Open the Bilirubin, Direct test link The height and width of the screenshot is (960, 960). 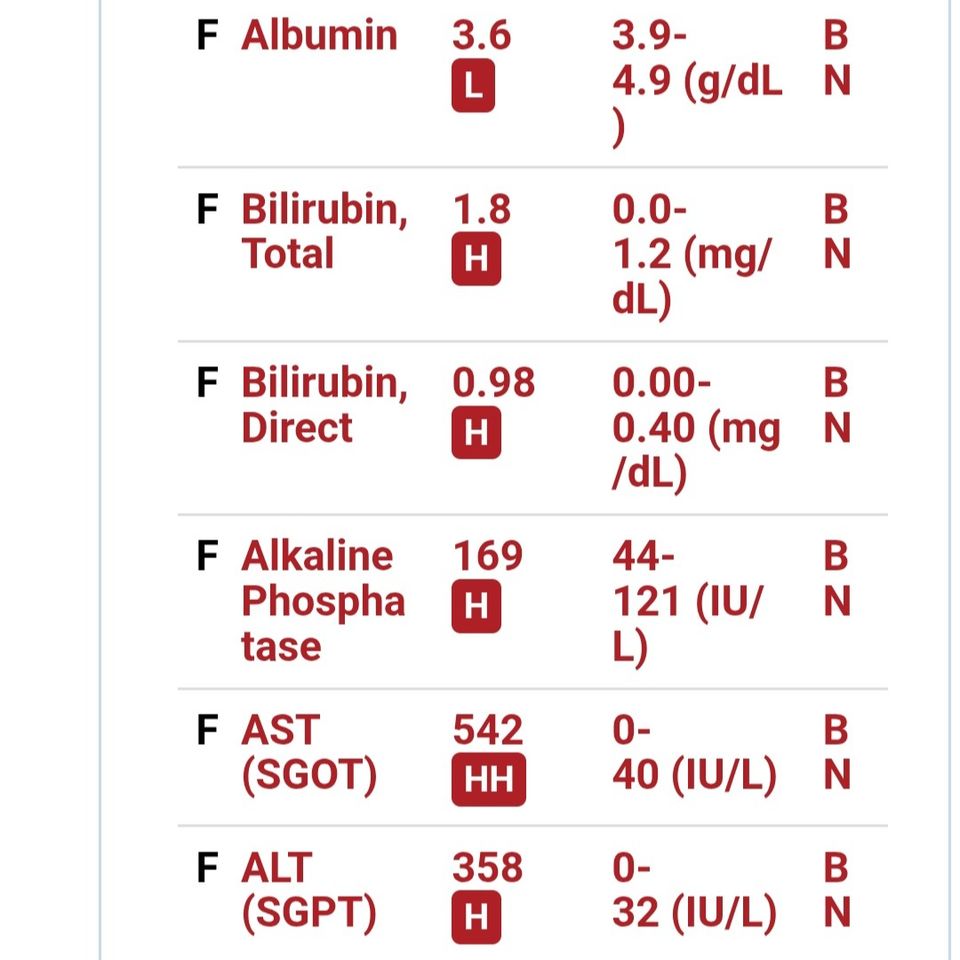324,405
